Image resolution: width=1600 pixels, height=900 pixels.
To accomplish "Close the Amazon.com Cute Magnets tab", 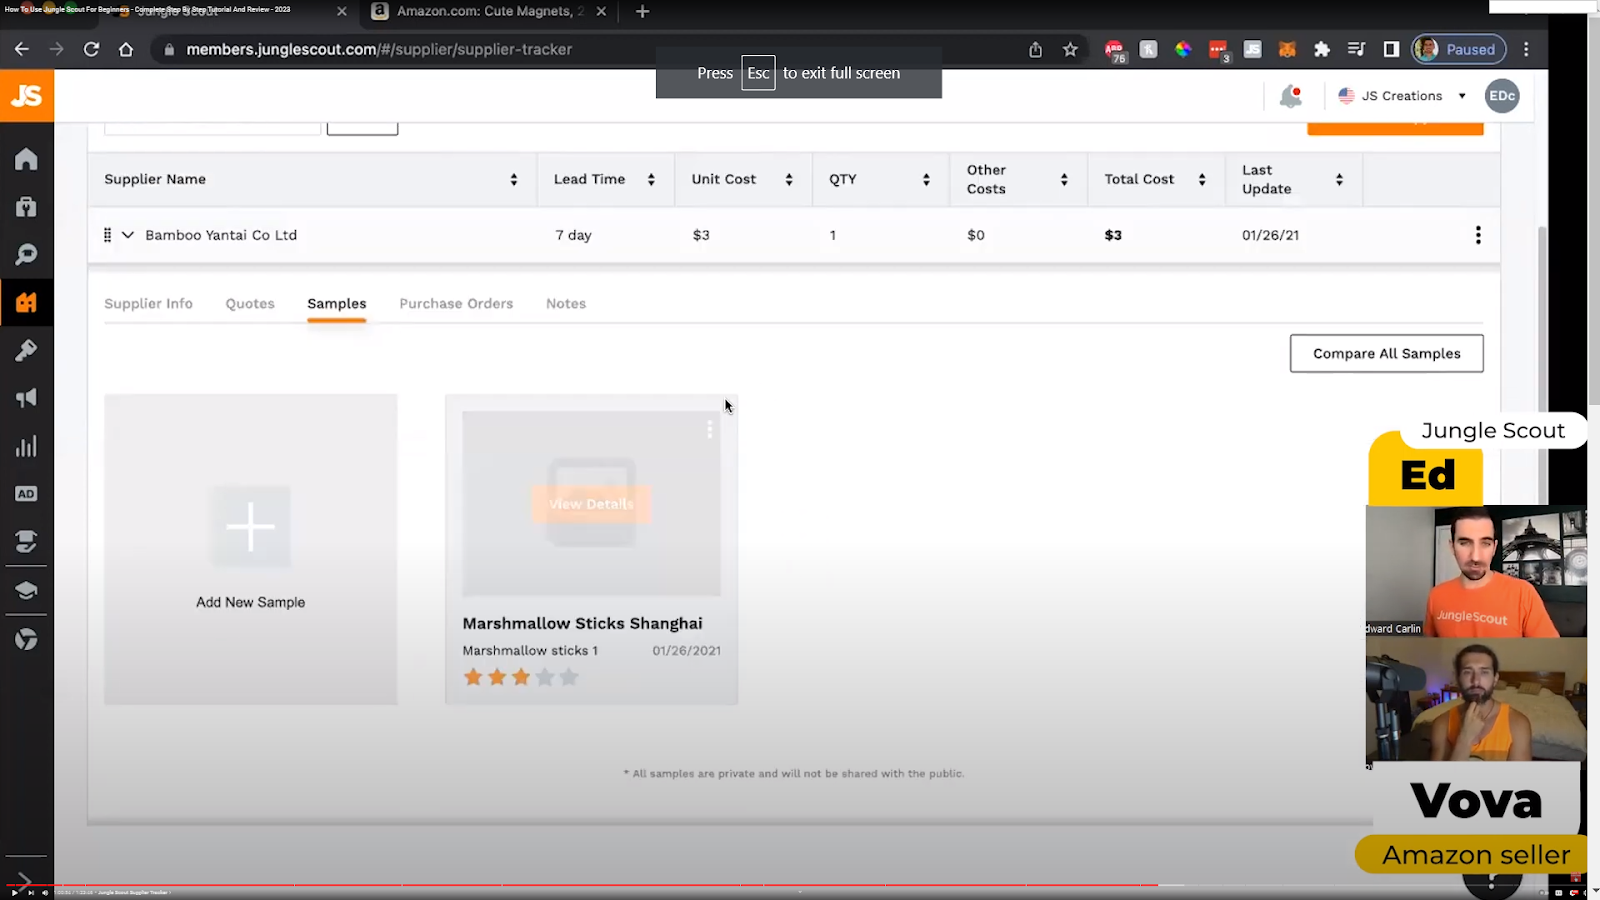I will (601, 12).
